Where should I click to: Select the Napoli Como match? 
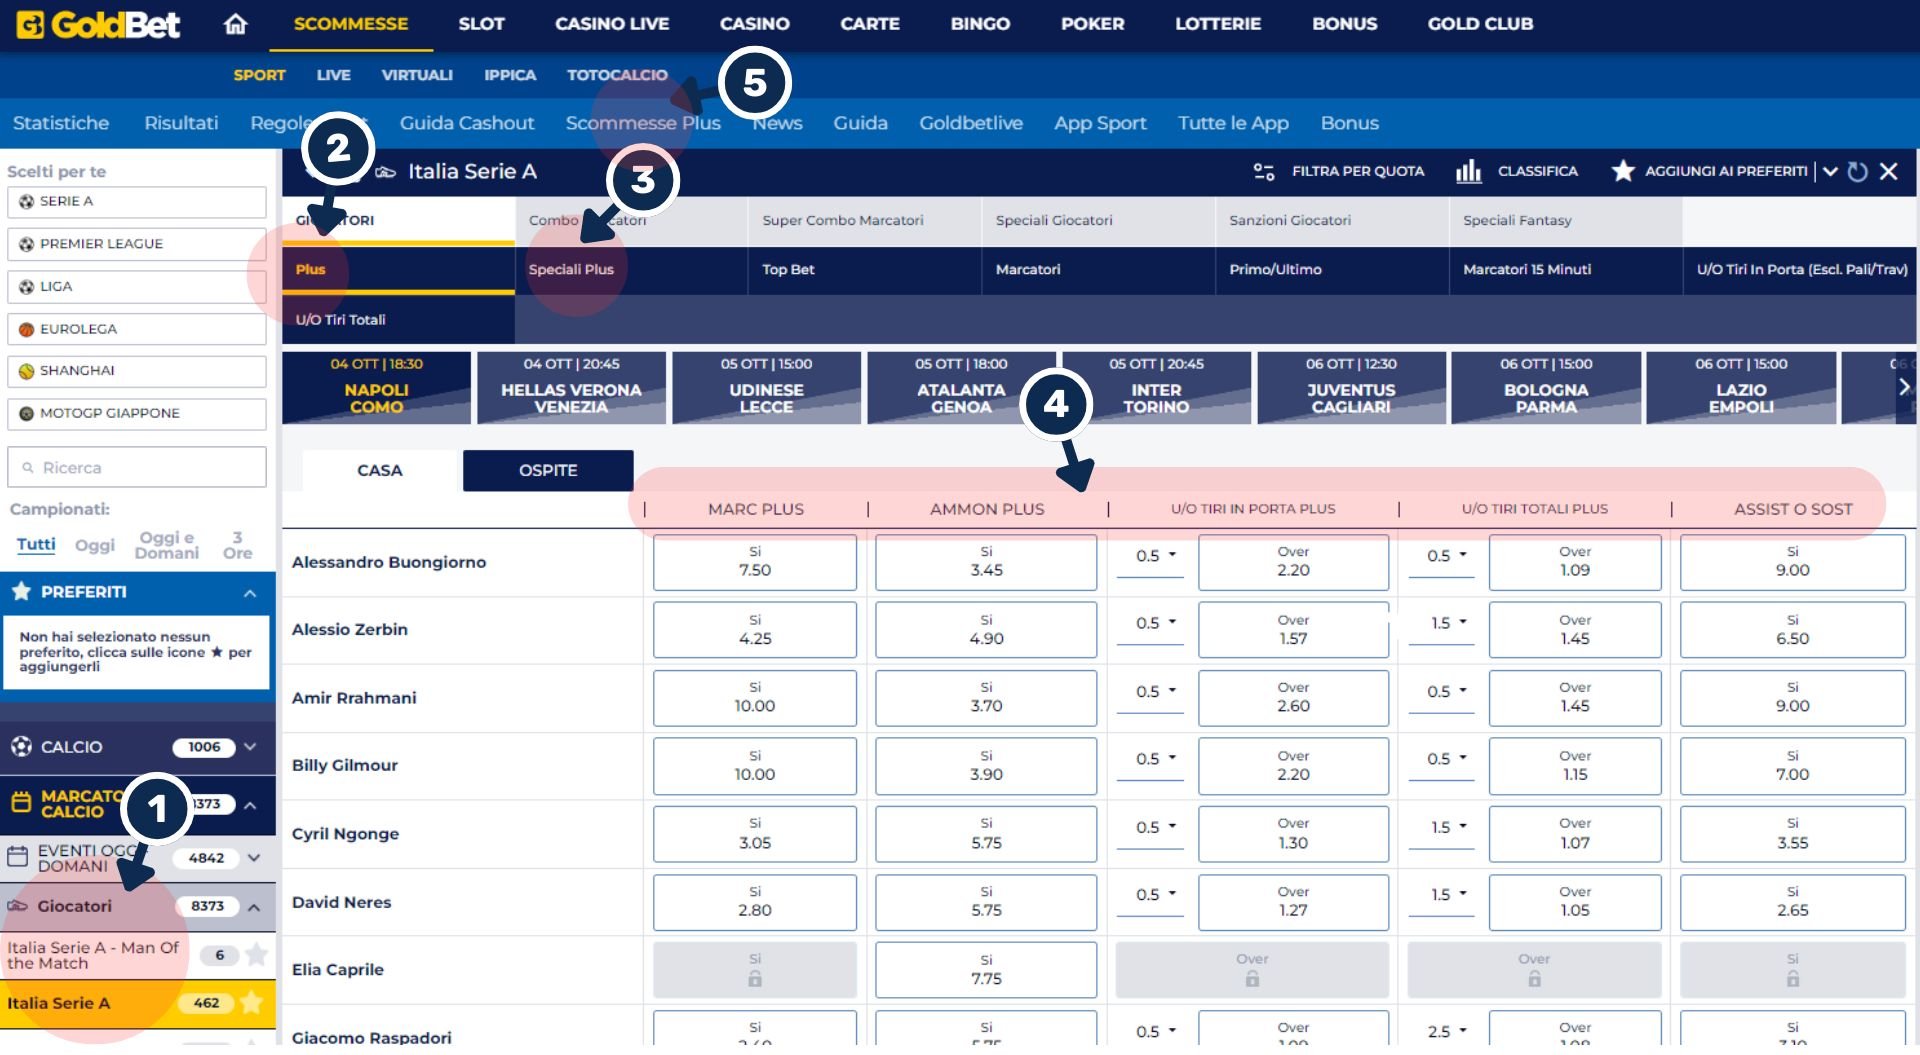click(376, 388)
